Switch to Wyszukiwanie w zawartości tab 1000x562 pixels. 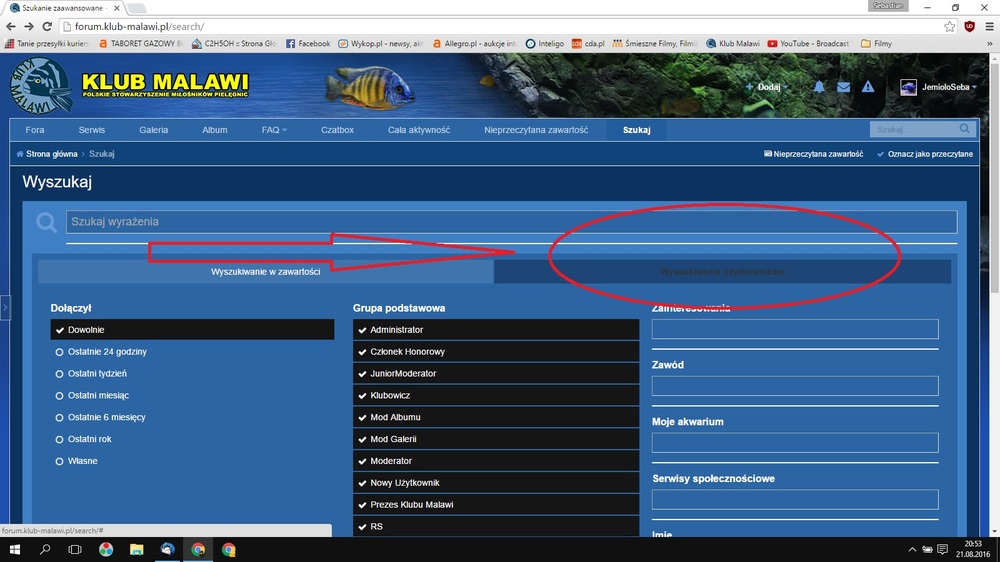tap(266, 272)
